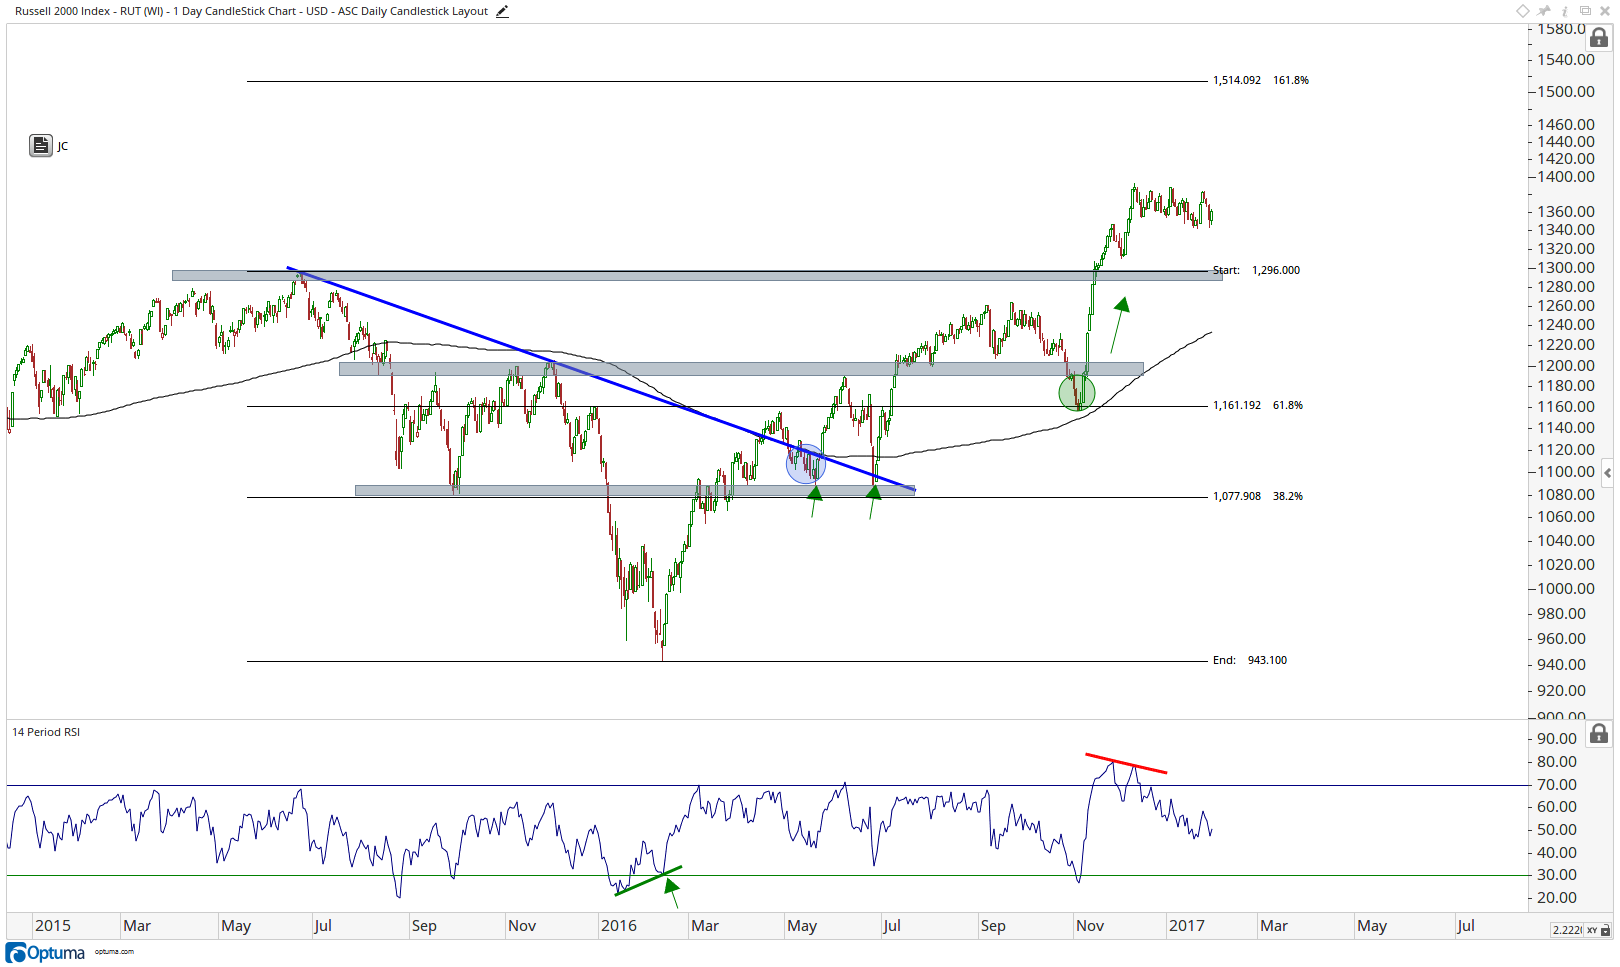Click 2015 on the date axis

[53, 926]
